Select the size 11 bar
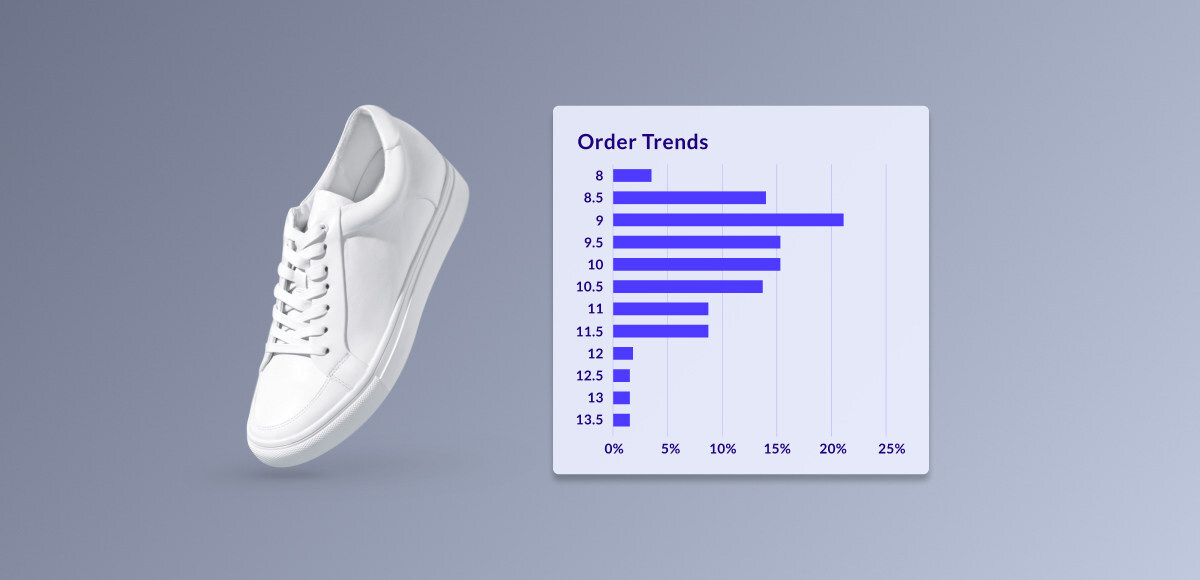The height and width of the screenshot is (580, 1200). pyautogui.click(x=660, y=309)
